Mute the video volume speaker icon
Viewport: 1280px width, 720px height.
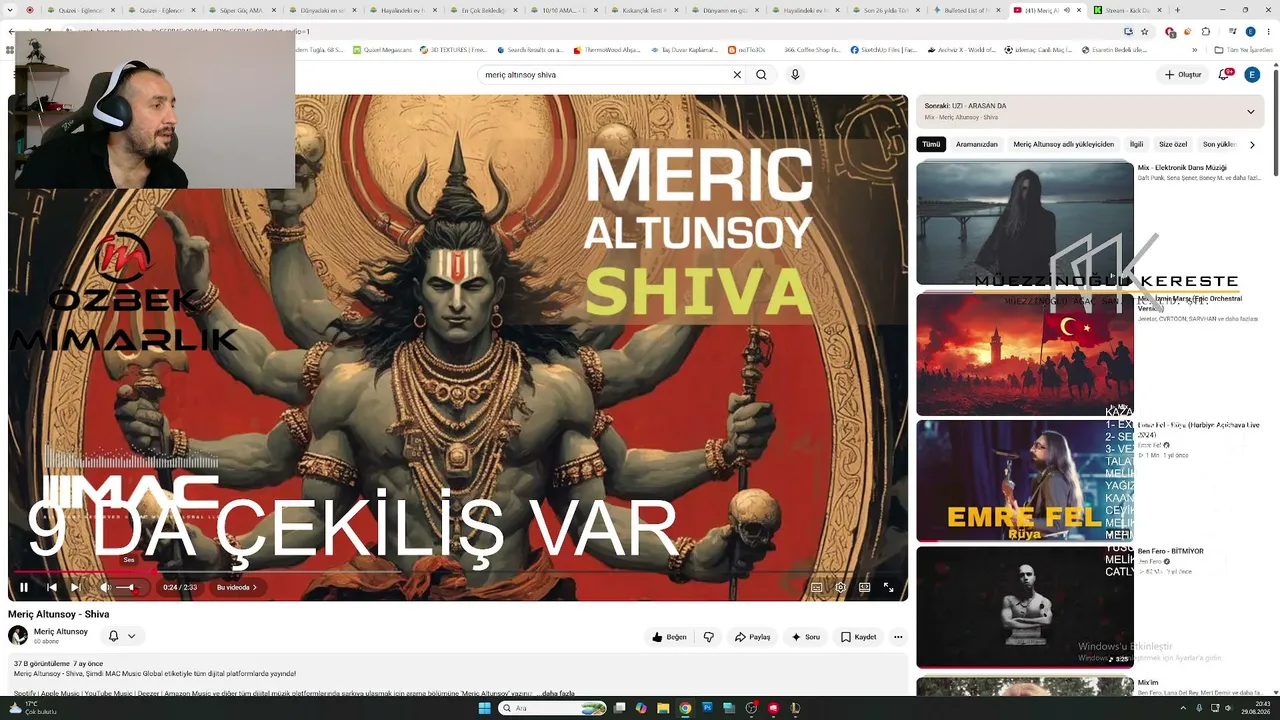pos(105,587)
